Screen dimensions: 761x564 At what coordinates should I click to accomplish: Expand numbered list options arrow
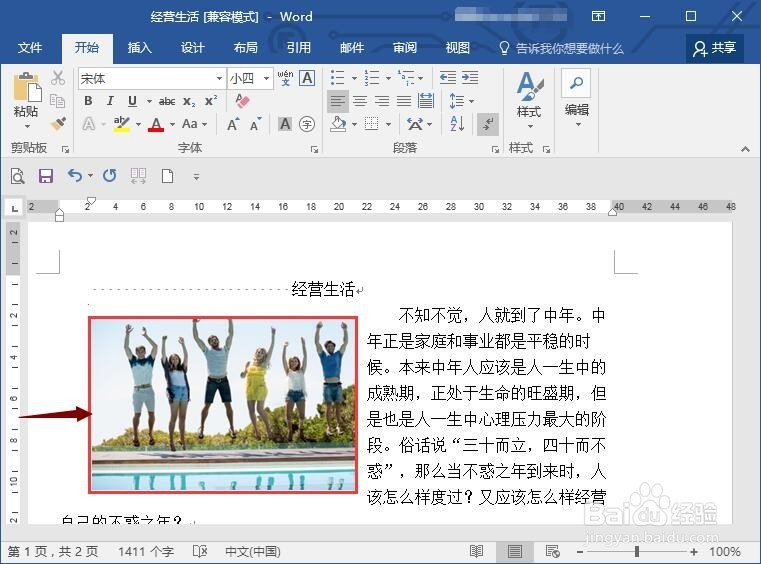388,78
